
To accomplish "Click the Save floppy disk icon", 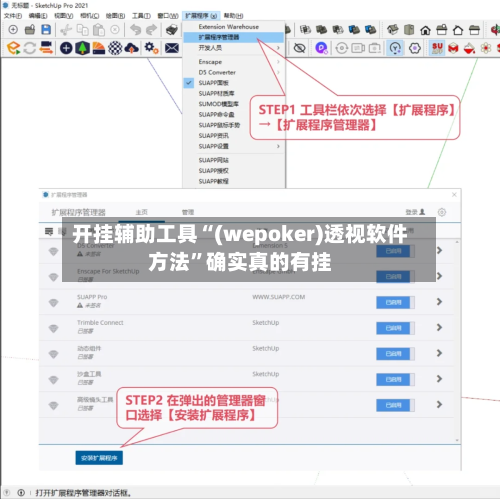I will (x=46, y=30).
